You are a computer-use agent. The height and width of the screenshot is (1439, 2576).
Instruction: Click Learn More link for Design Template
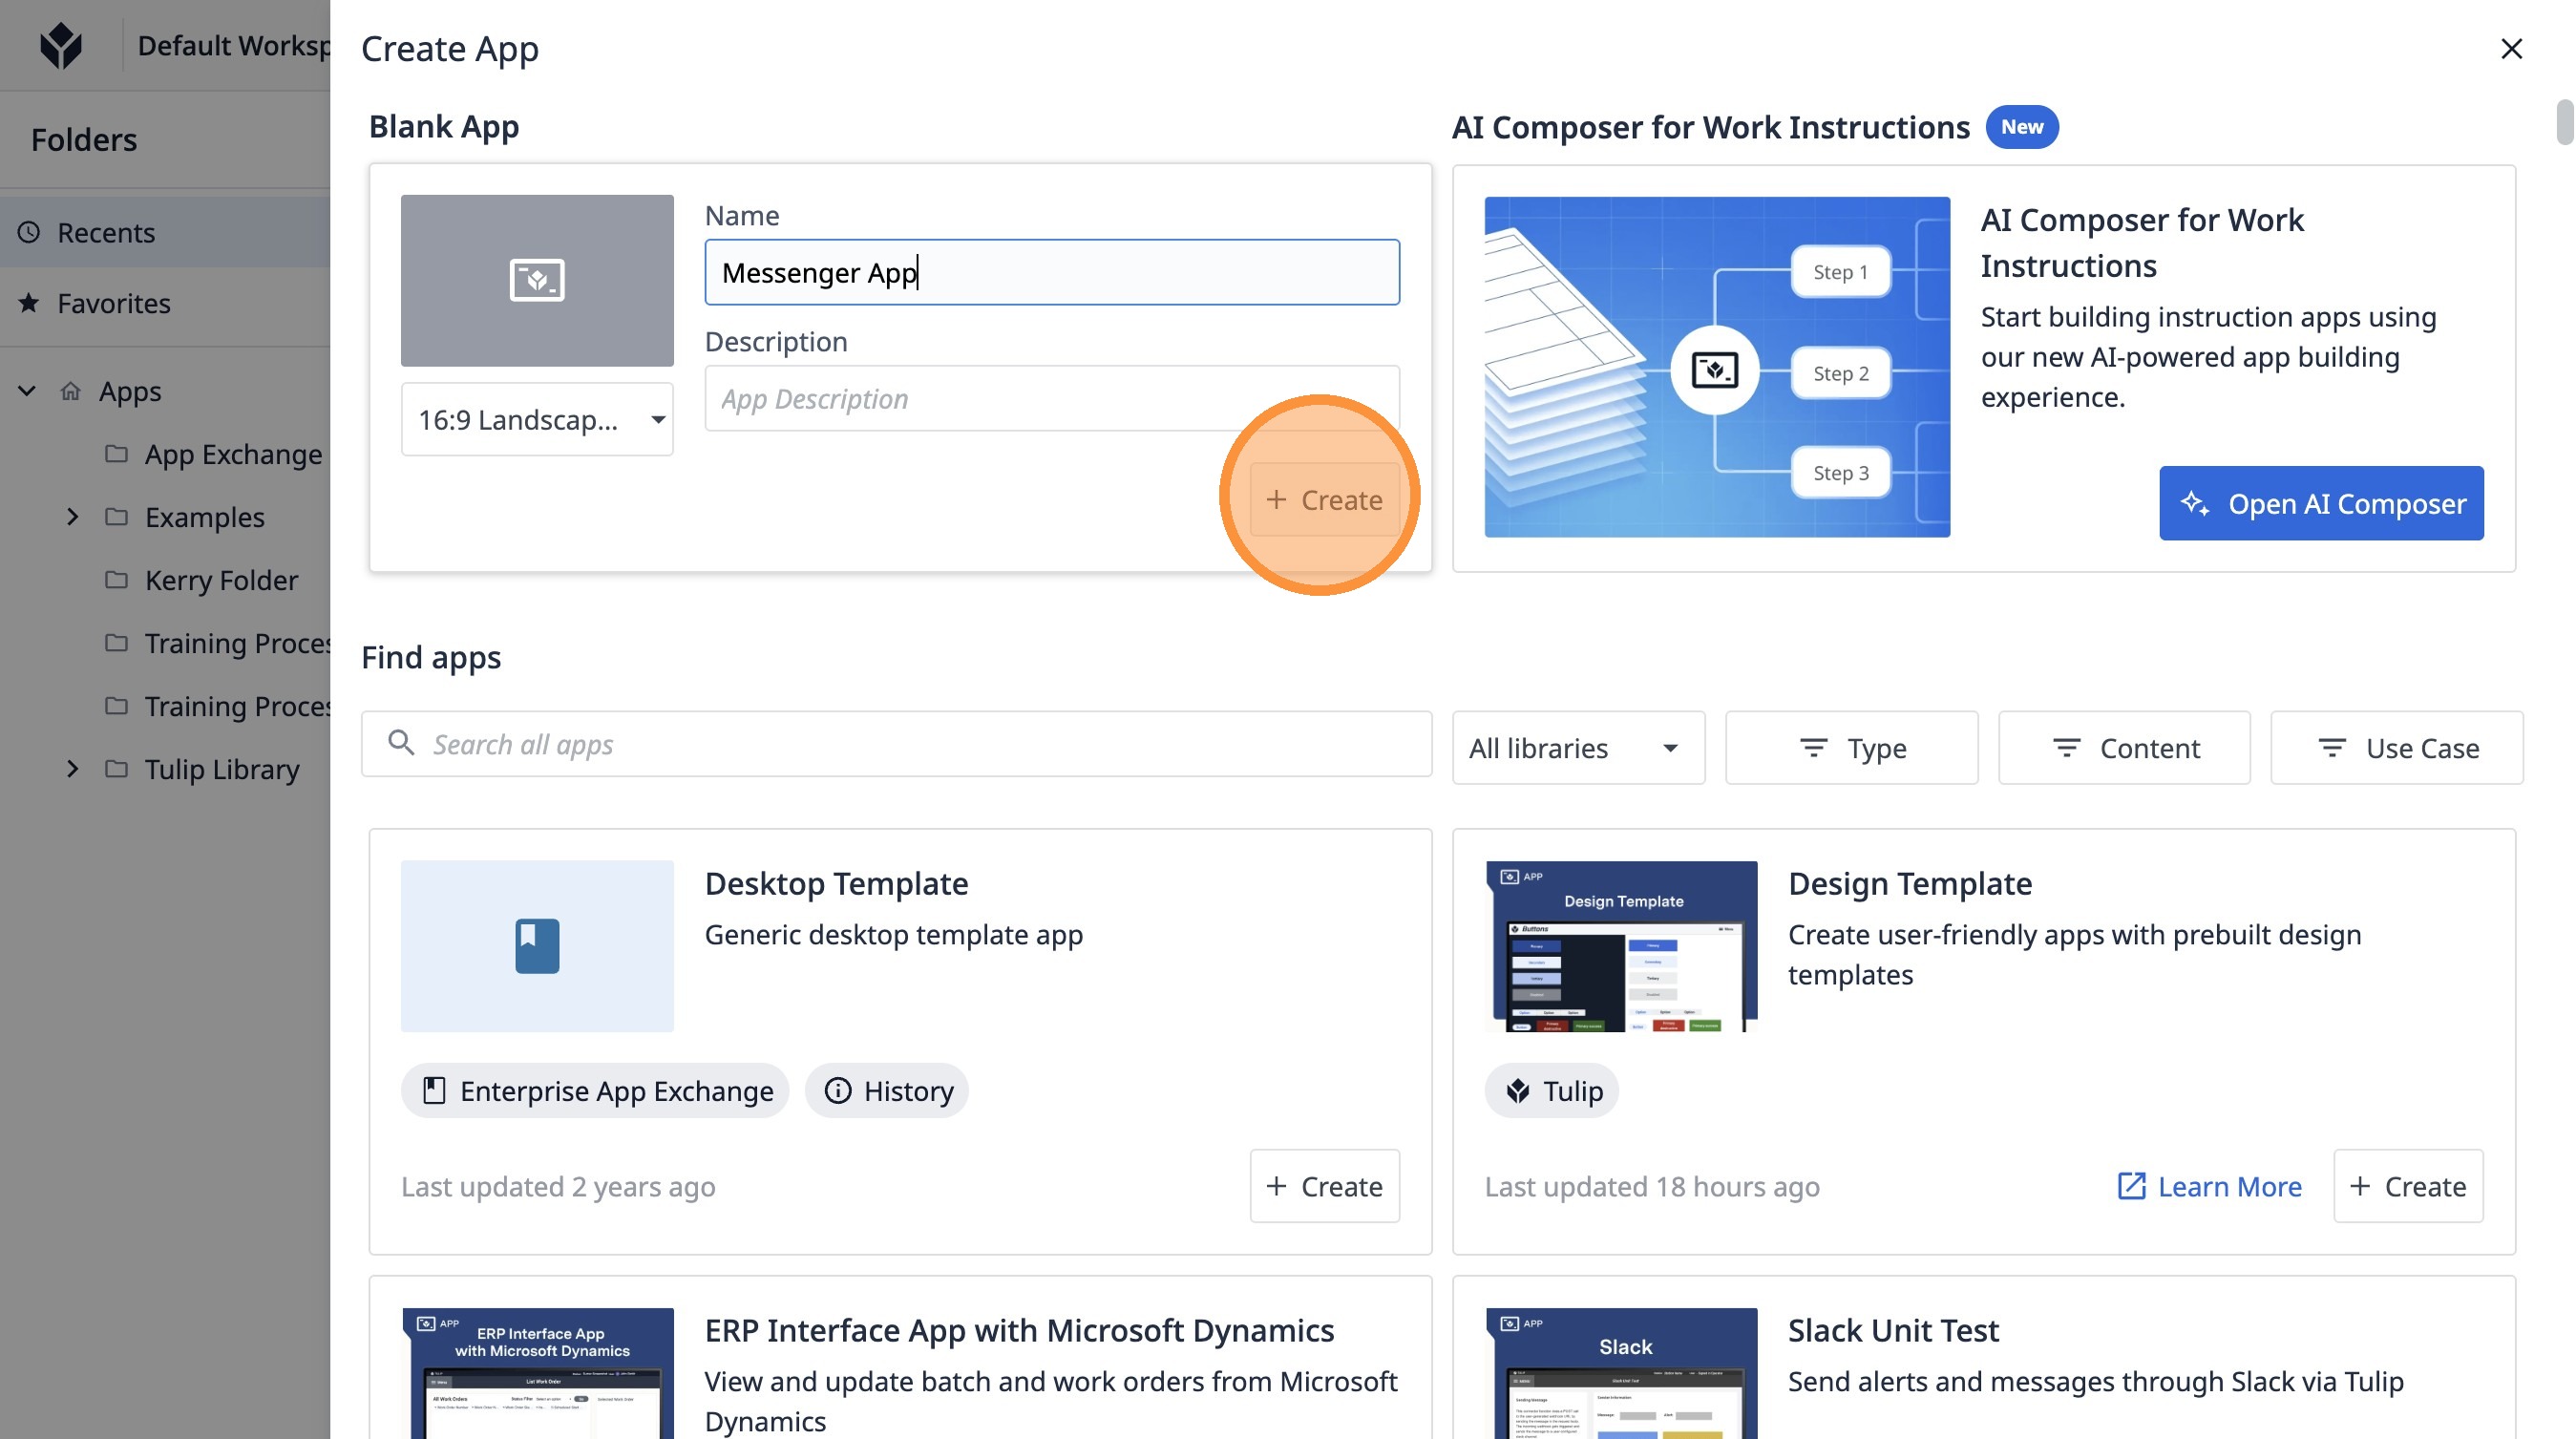point(2209,1186)
